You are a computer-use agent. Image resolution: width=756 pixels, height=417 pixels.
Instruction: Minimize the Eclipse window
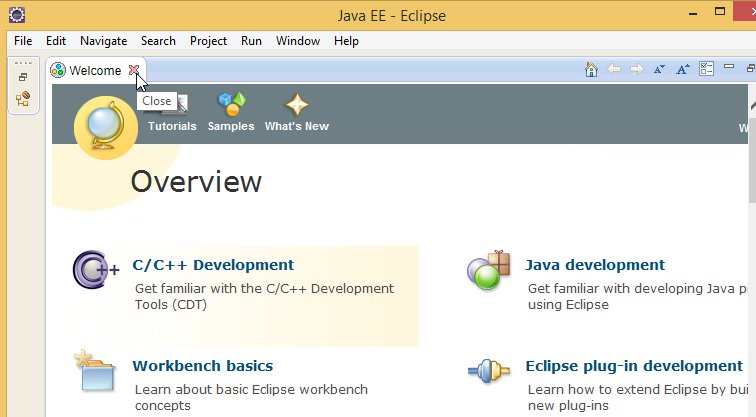click(x=693, y=14)
